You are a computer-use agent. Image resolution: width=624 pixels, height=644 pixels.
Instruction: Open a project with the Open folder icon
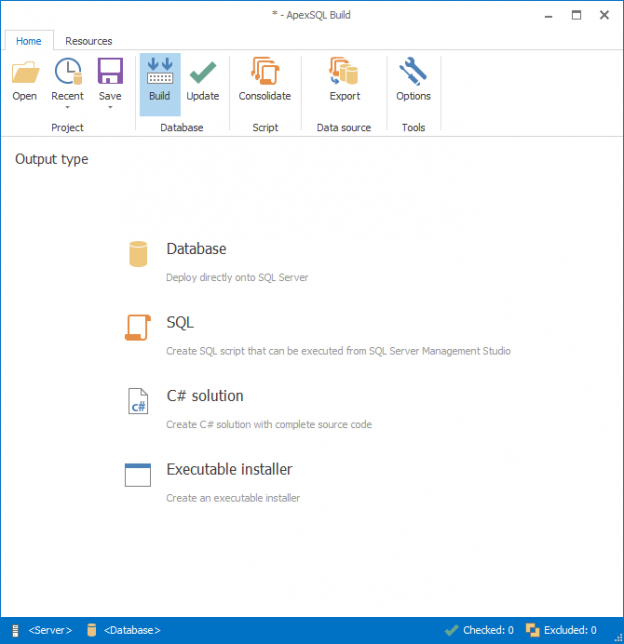pos(25,72)
